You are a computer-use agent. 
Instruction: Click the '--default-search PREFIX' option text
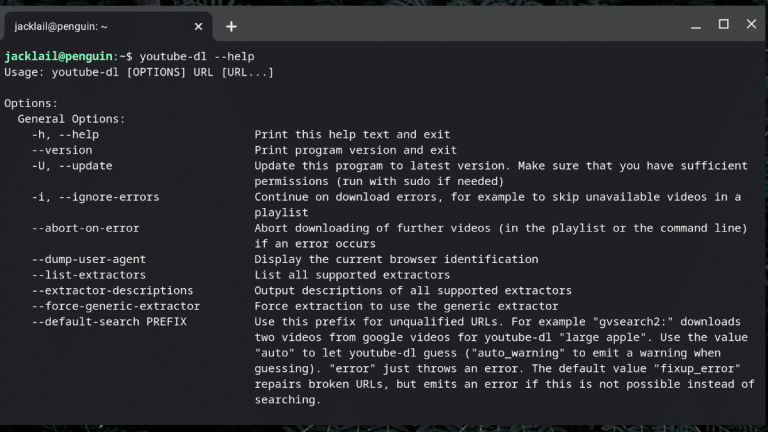tap(109, 322)
